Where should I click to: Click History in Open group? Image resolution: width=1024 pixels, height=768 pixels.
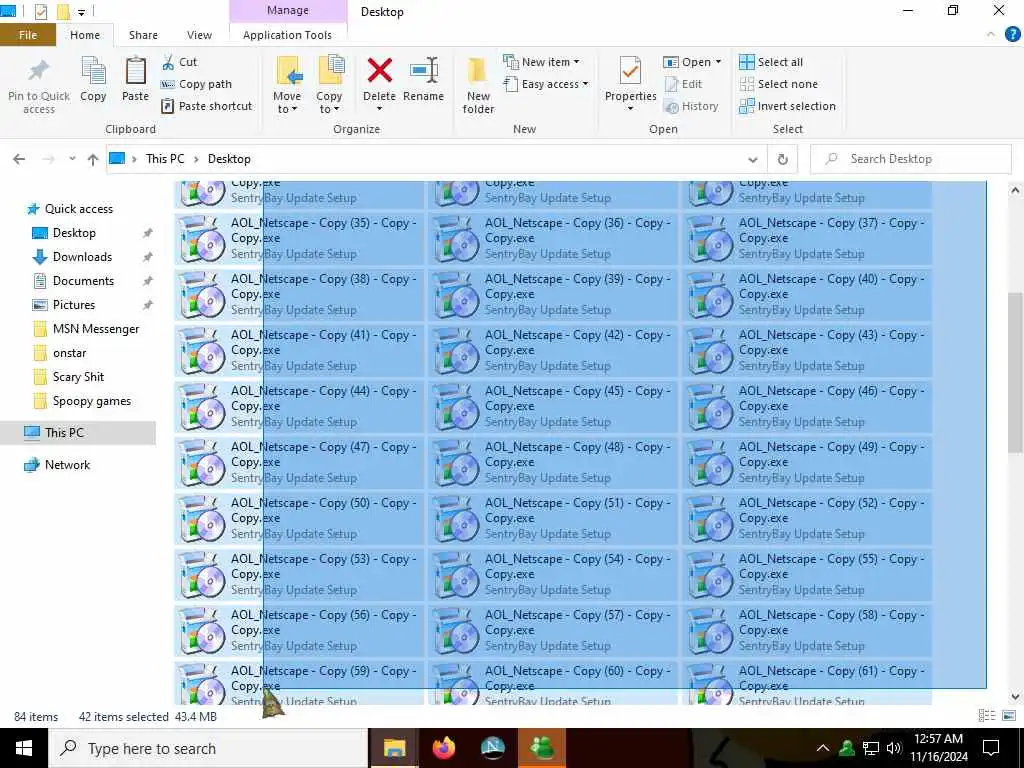tap(691, 106)
